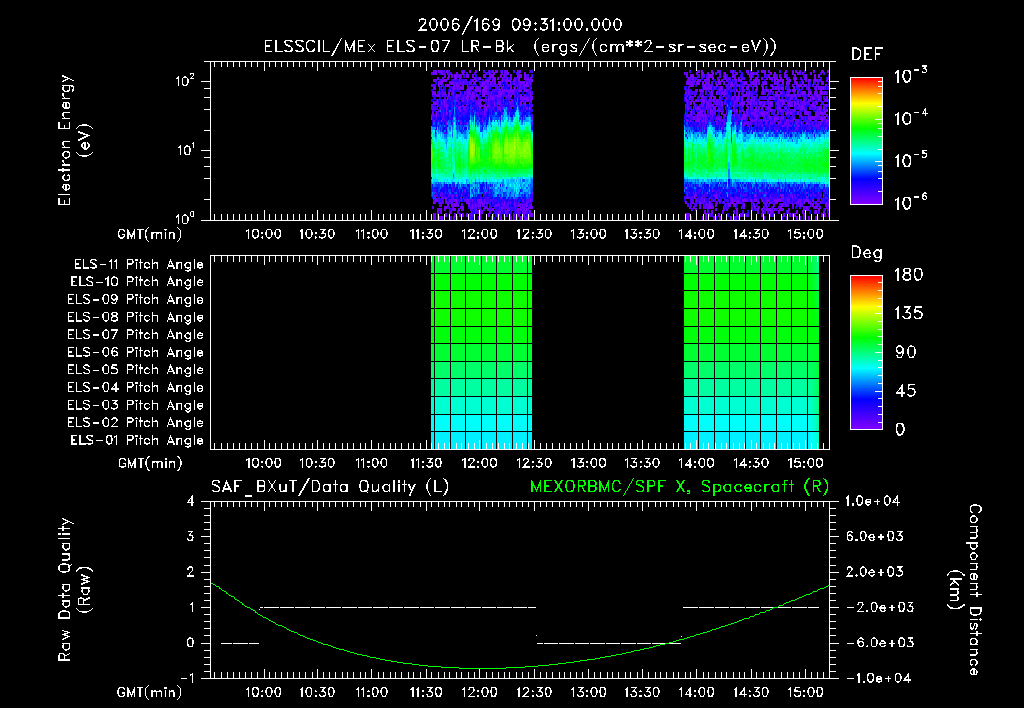
Task: Click the Raw Data Quality (Raw) axis label
Action: point(74,590)
